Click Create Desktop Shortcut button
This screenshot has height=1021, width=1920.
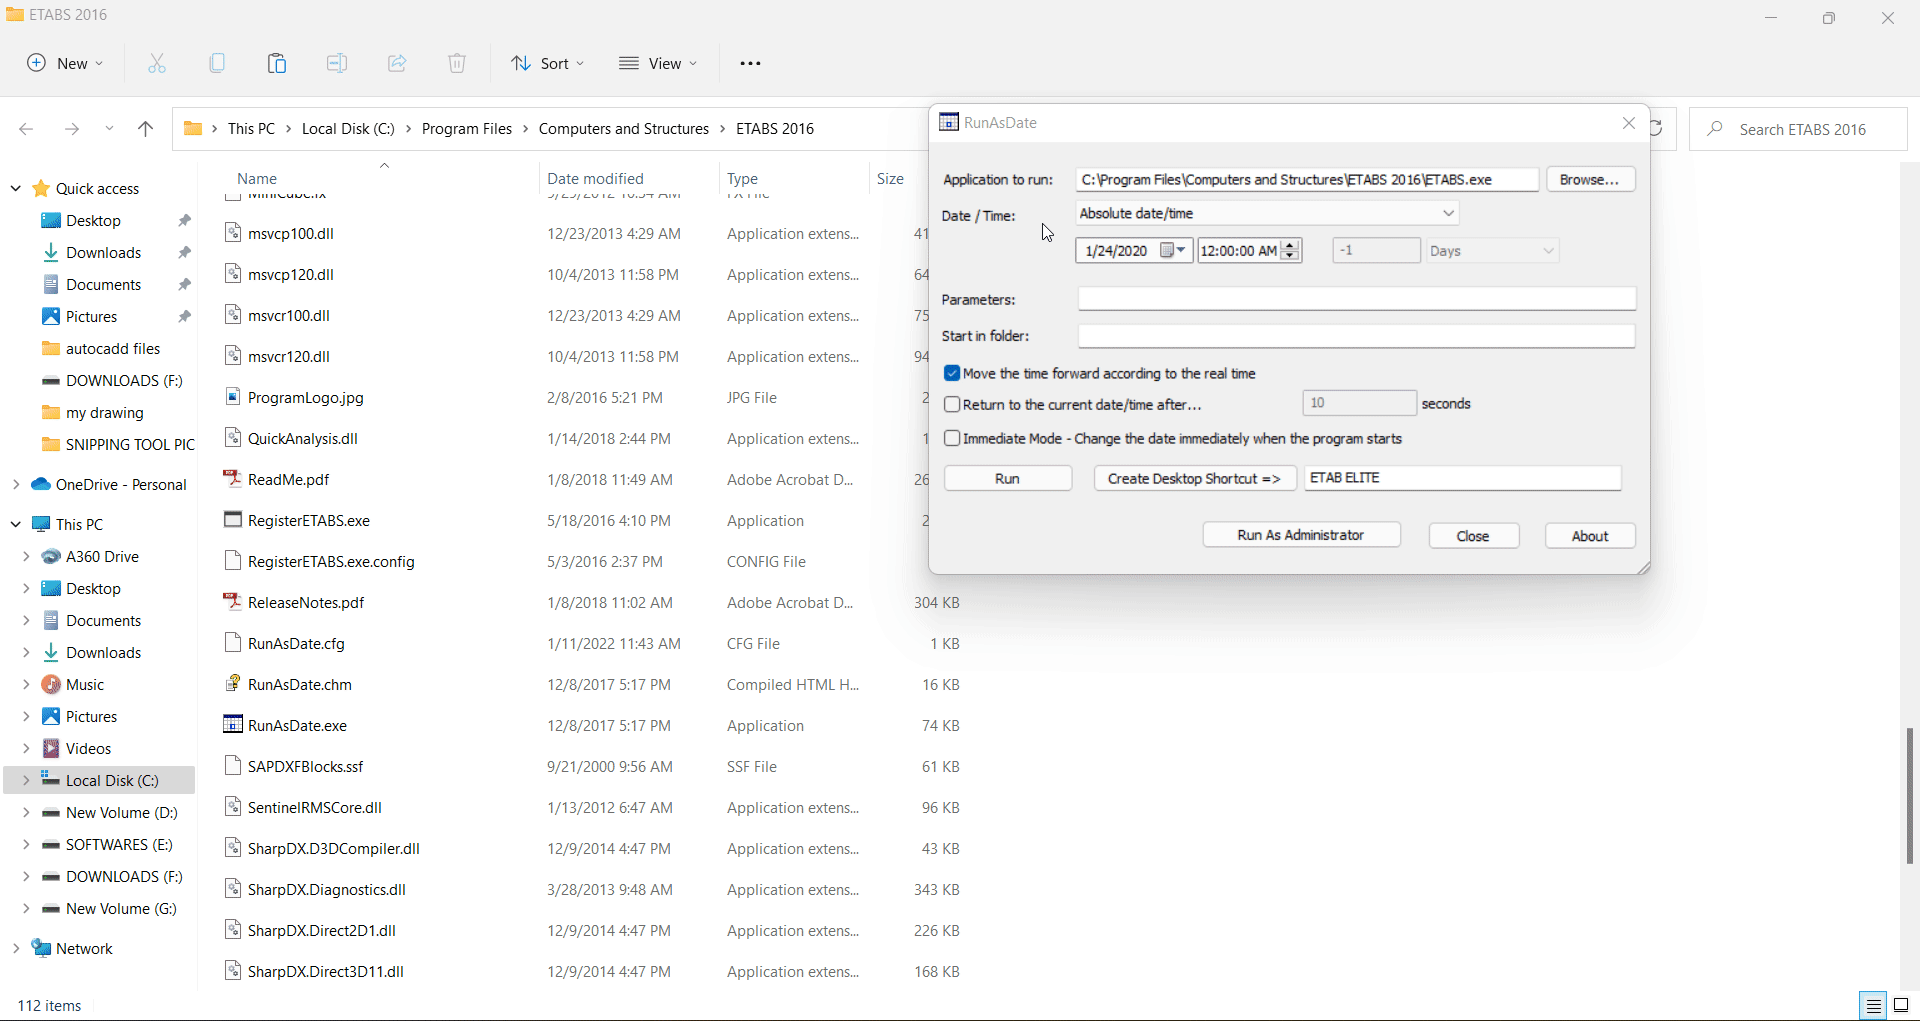[x=1195, y=478]
